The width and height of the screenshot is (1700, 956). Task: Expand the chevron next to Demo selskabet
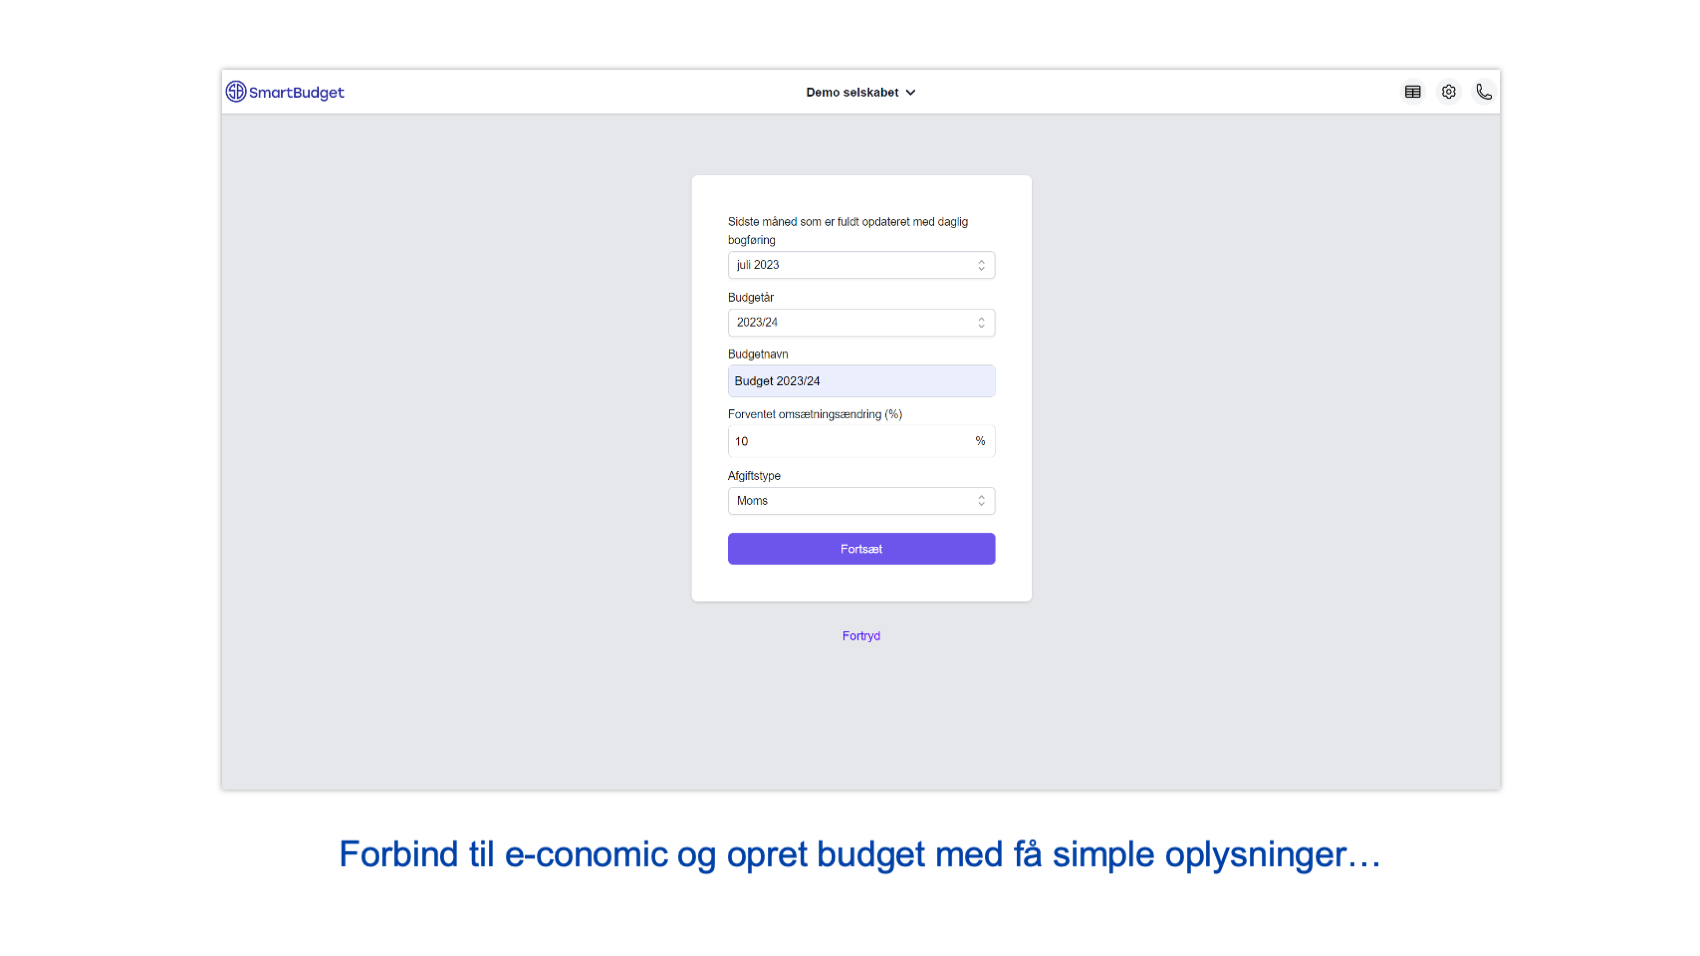(911, 92)
